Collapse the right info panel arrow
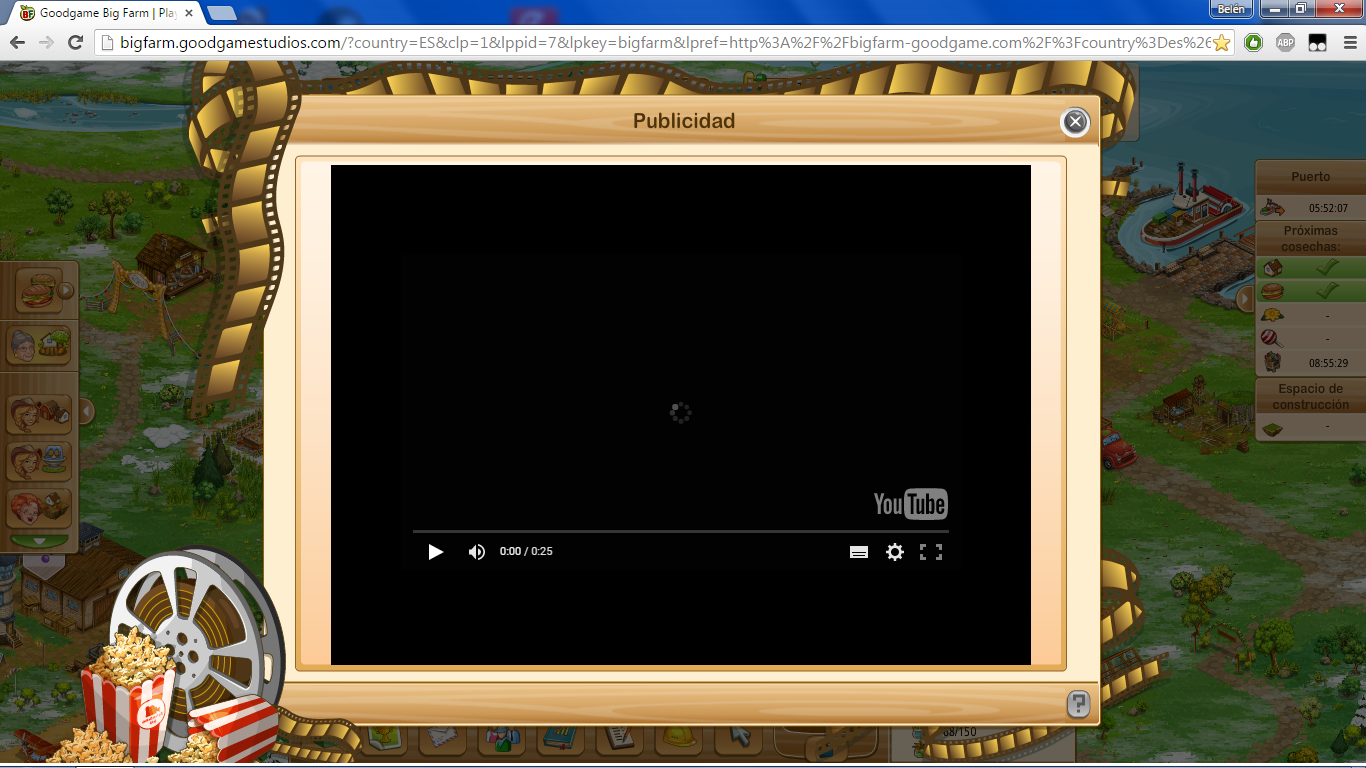The width and height of the screenshot is (1366, 768). tap(1246, 298)
